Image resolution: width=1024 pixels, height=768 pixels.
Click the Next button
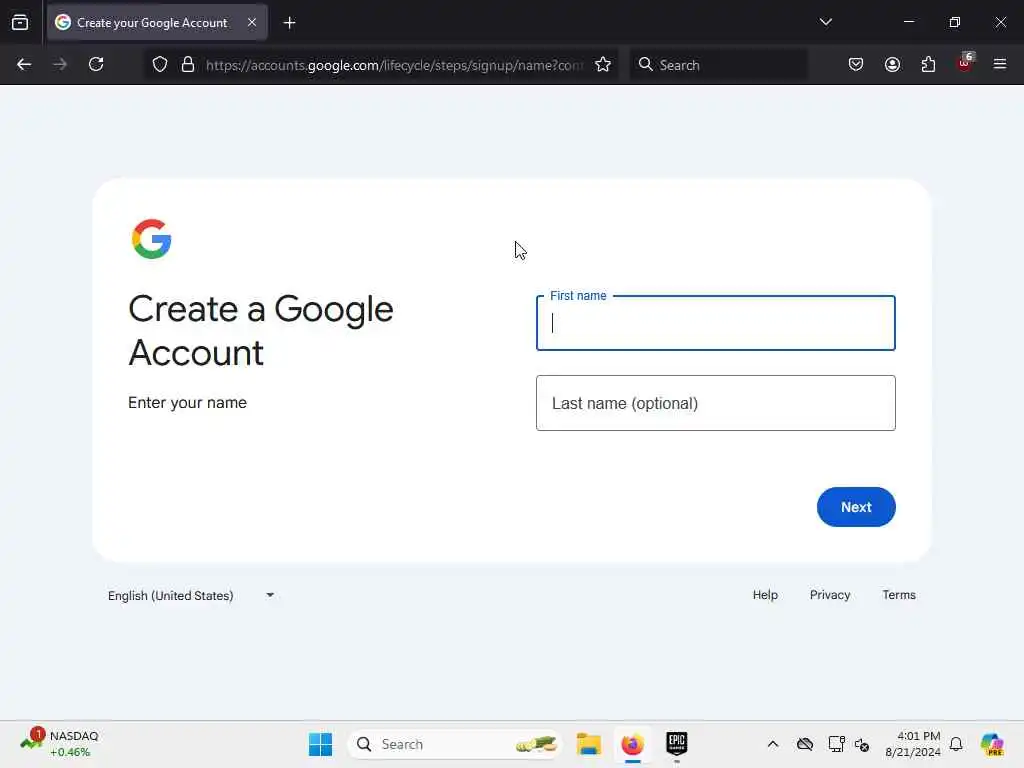(856, 507)
